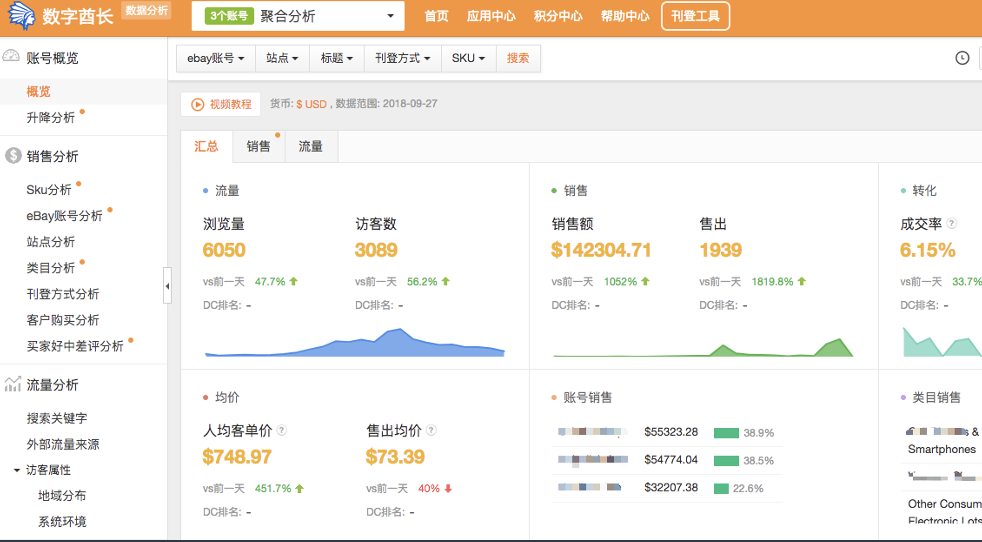Click the $54774.04 account sales amount

(671, 460)
